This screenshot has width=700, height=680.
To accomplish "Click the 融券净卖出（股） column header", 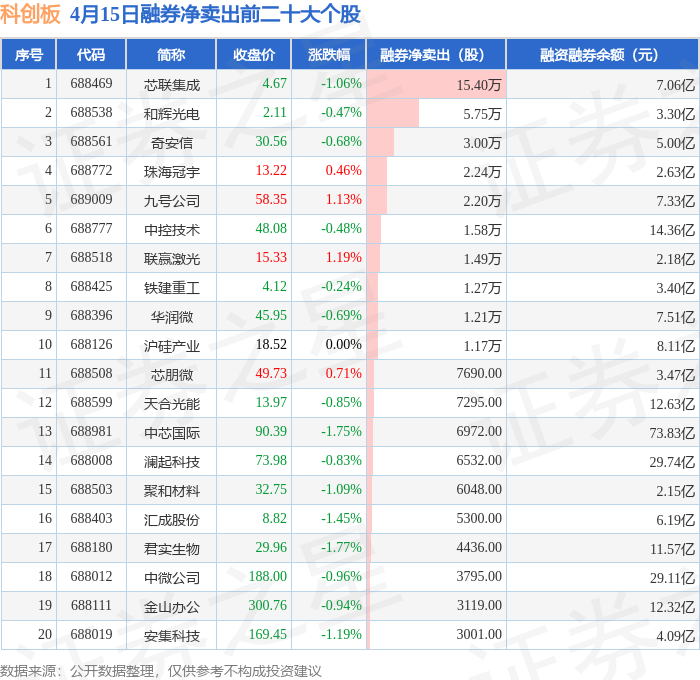I will (x=436, y=54).
